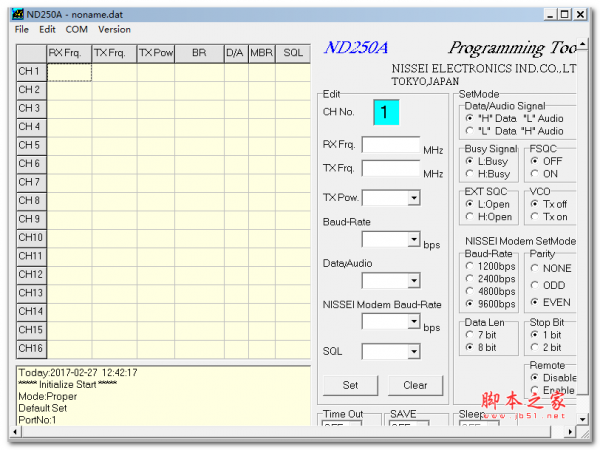Select the CH 9 row header

coord(31,219)
